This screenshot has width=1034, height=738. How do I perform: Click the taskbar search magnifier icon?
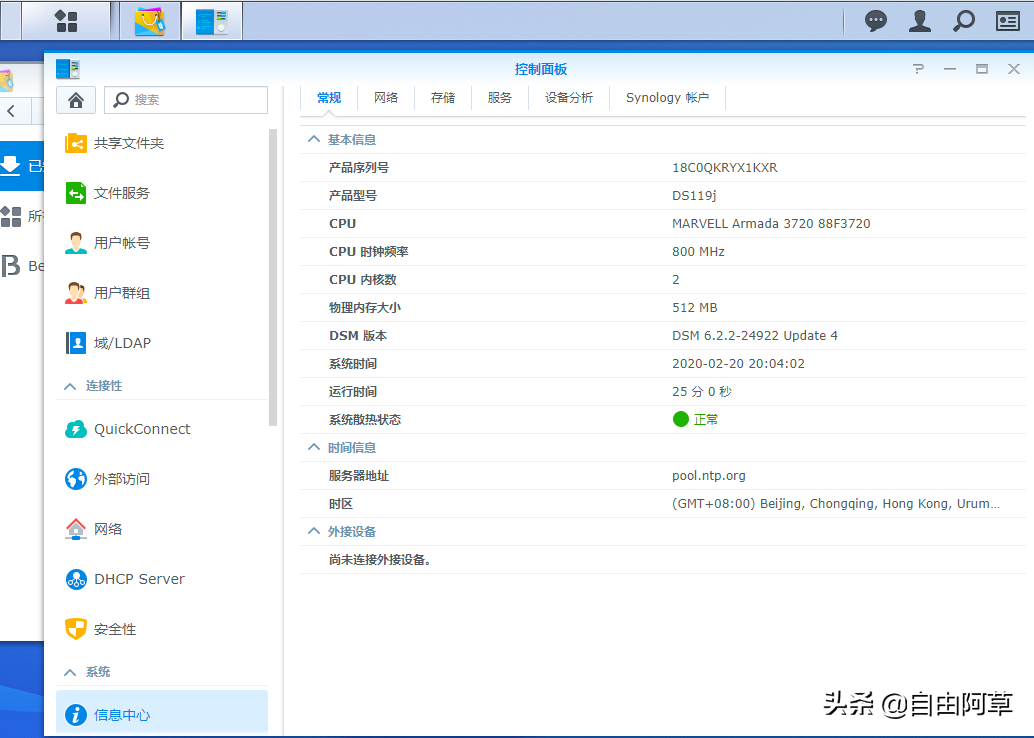963,21
